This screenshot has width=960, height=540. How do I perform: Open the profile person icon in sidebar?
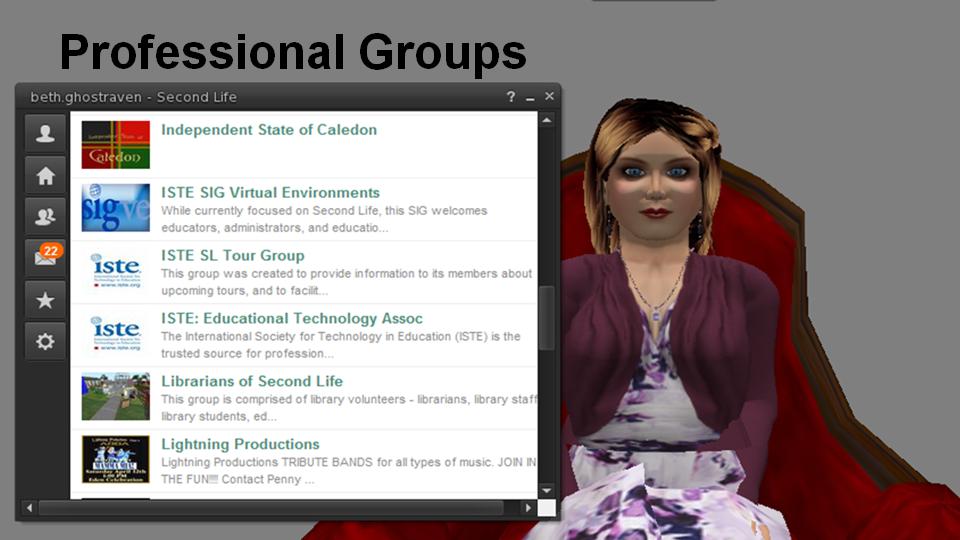pos(45,133)
